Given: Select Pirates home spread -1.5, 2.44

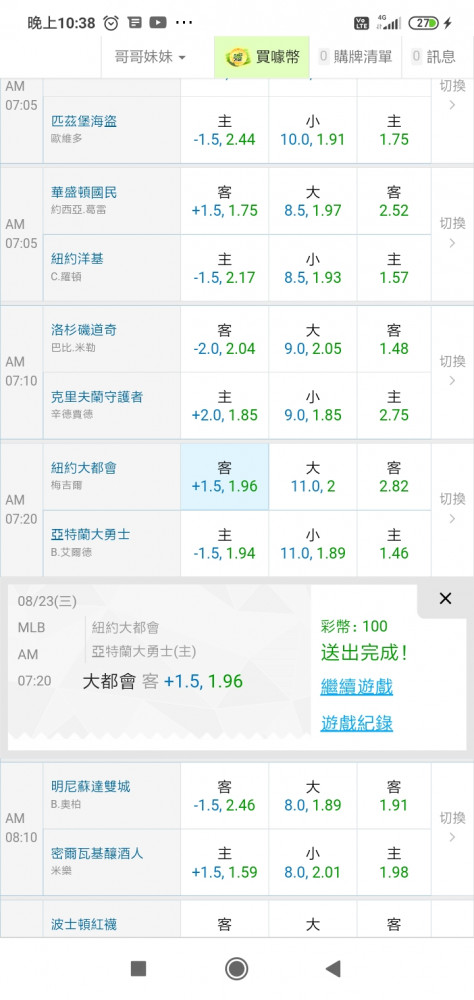Looking at the screenshot, I should pyautogui.click(x=225, y=130).
